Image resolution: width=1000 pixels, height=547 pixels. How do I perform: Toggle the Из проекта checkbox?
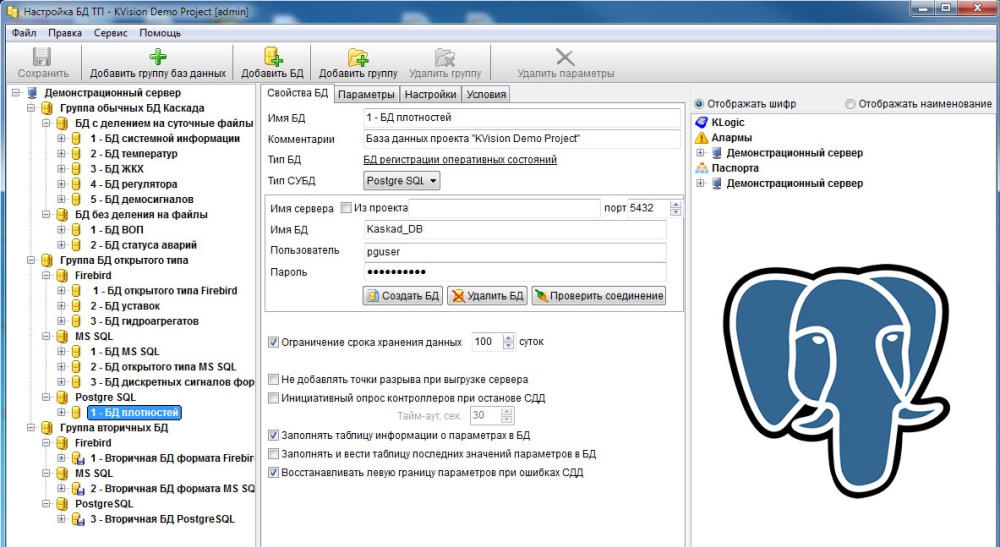346,208
